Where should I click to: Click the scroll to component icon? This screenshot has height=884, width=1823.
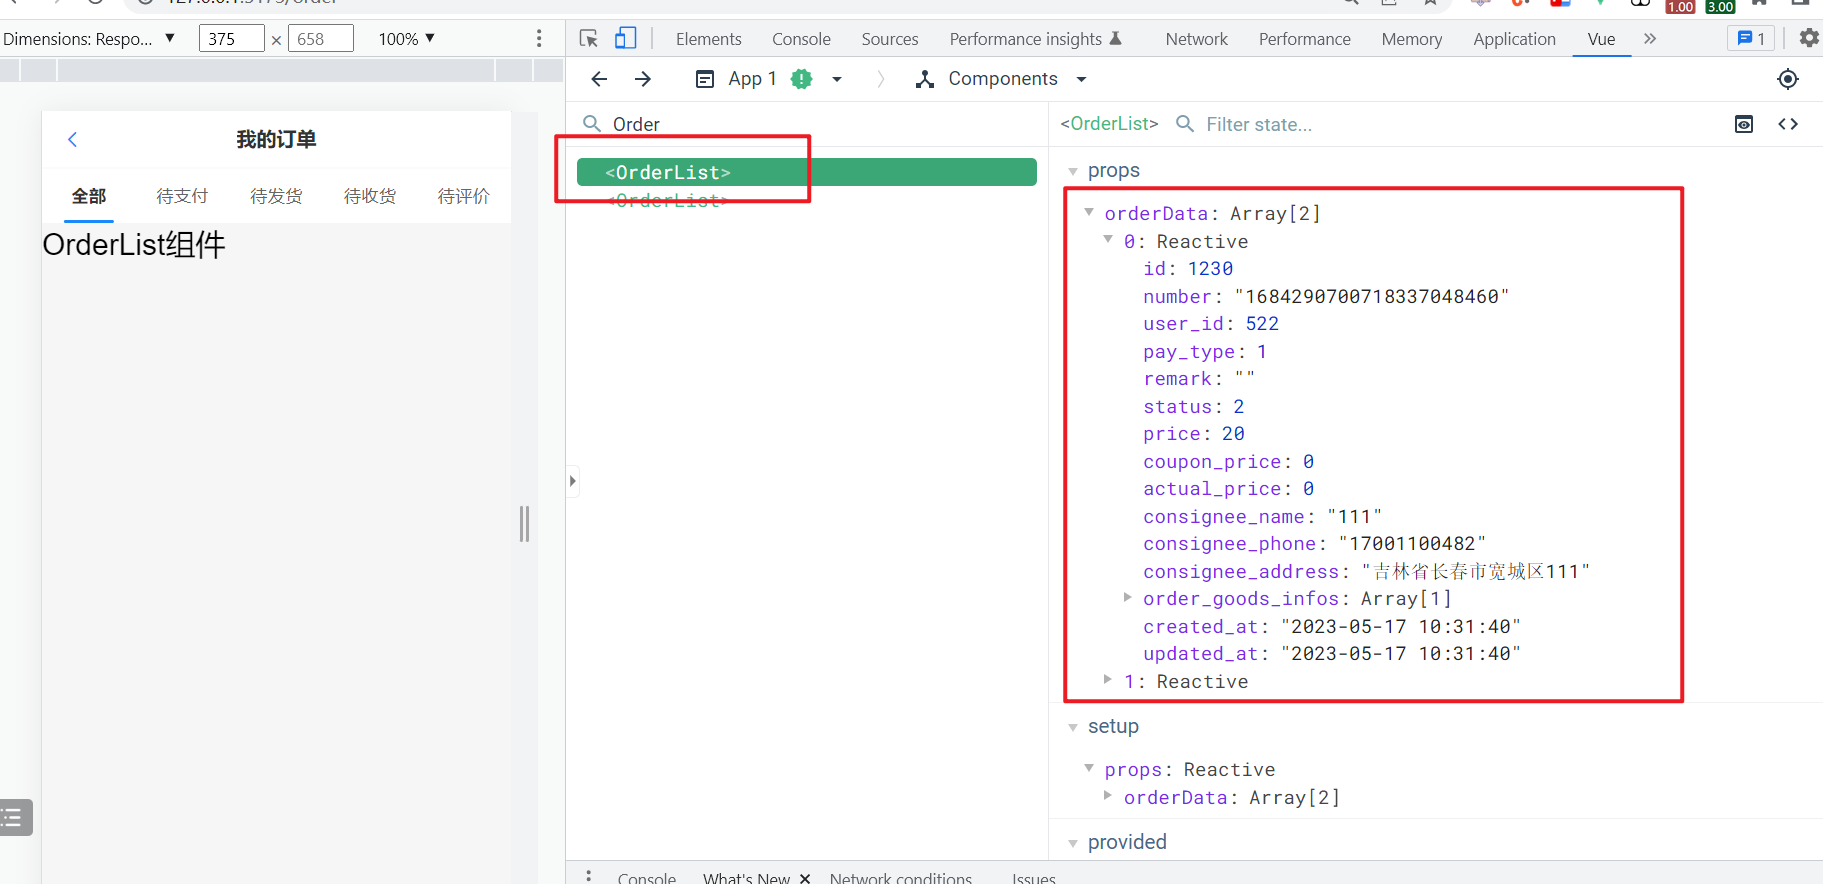click(x=1744, y=124)
